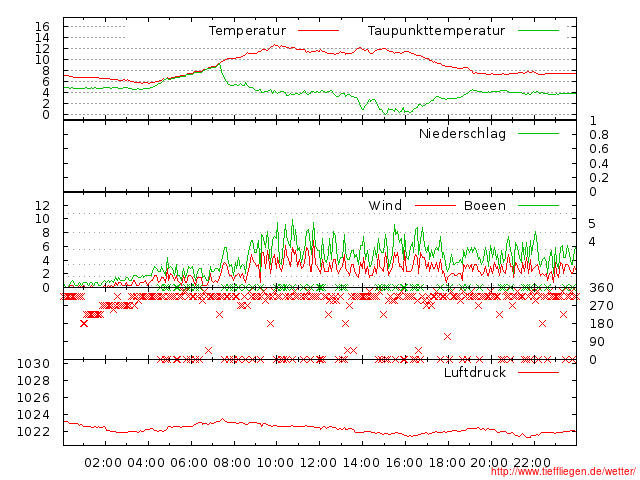Click the 0.8 precipitation axis value
The width and height of the screenshot is (640, 480).
point(599,135)
